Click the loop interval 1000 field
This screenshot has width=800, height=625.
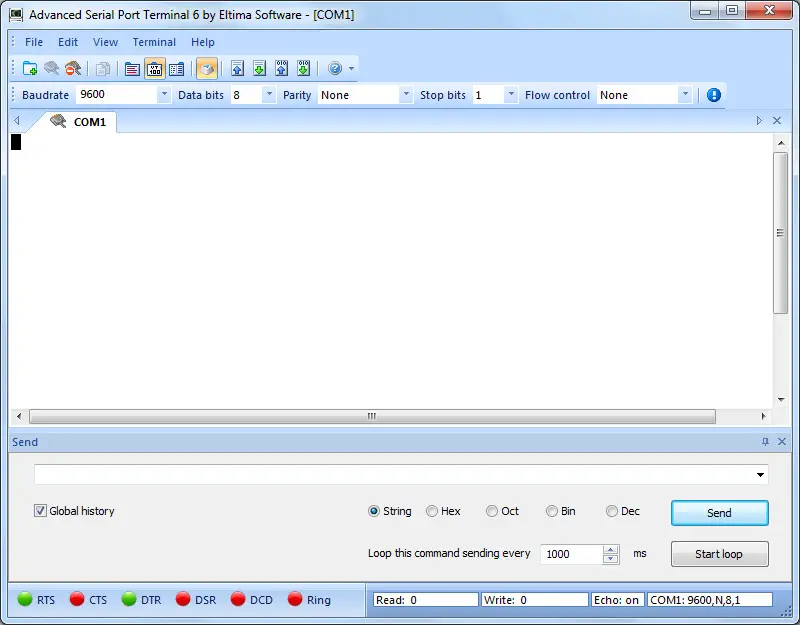point(571,554)
